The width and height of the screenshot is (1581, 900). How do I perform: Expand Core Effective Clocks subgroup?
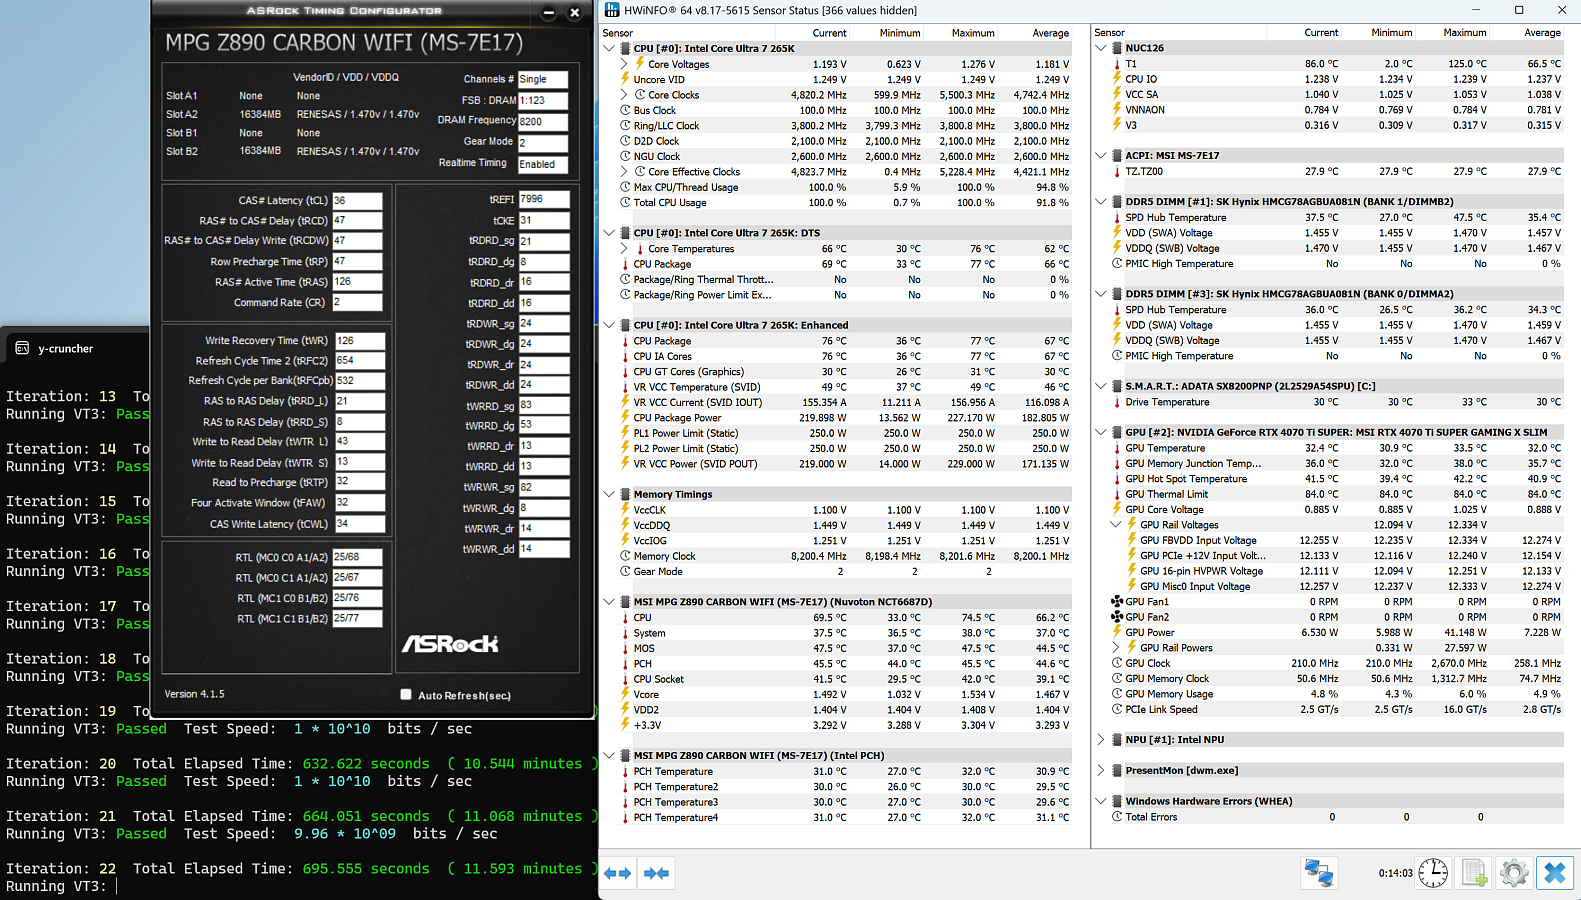click(625, 172)
